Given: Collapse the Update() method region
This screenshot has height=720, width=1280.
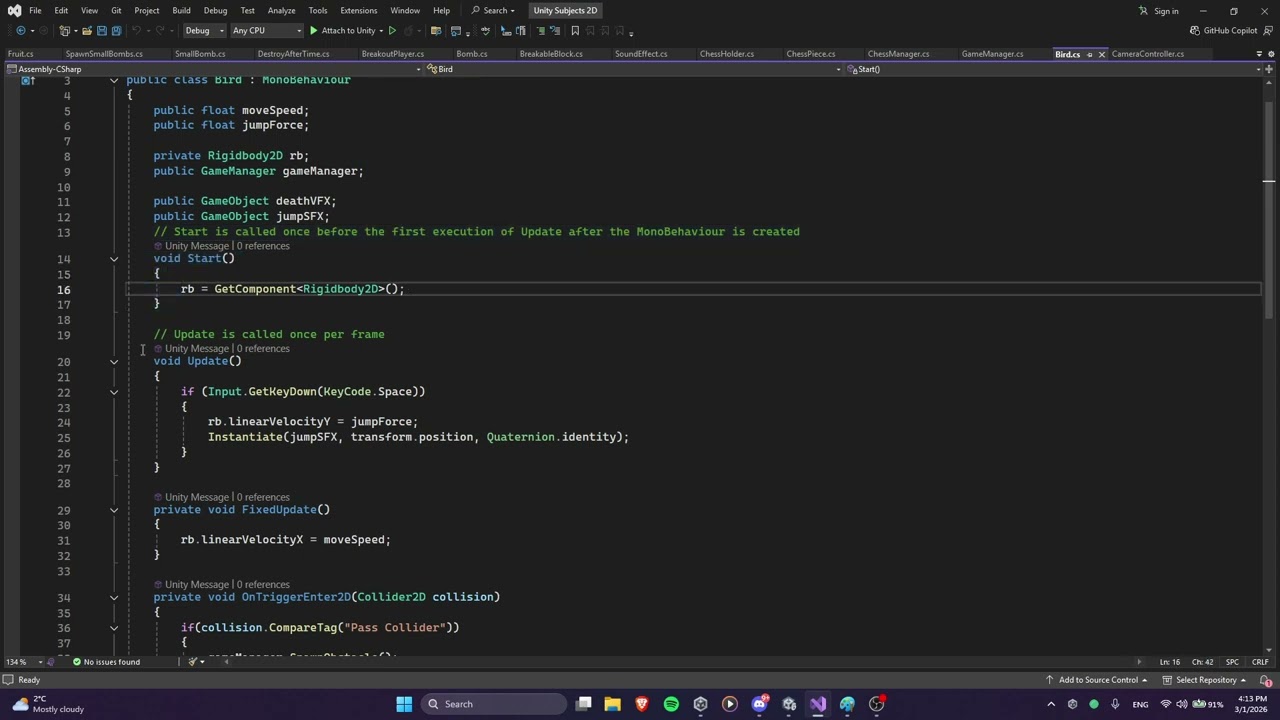Looking at the screenshot, I should click(114, 362).
